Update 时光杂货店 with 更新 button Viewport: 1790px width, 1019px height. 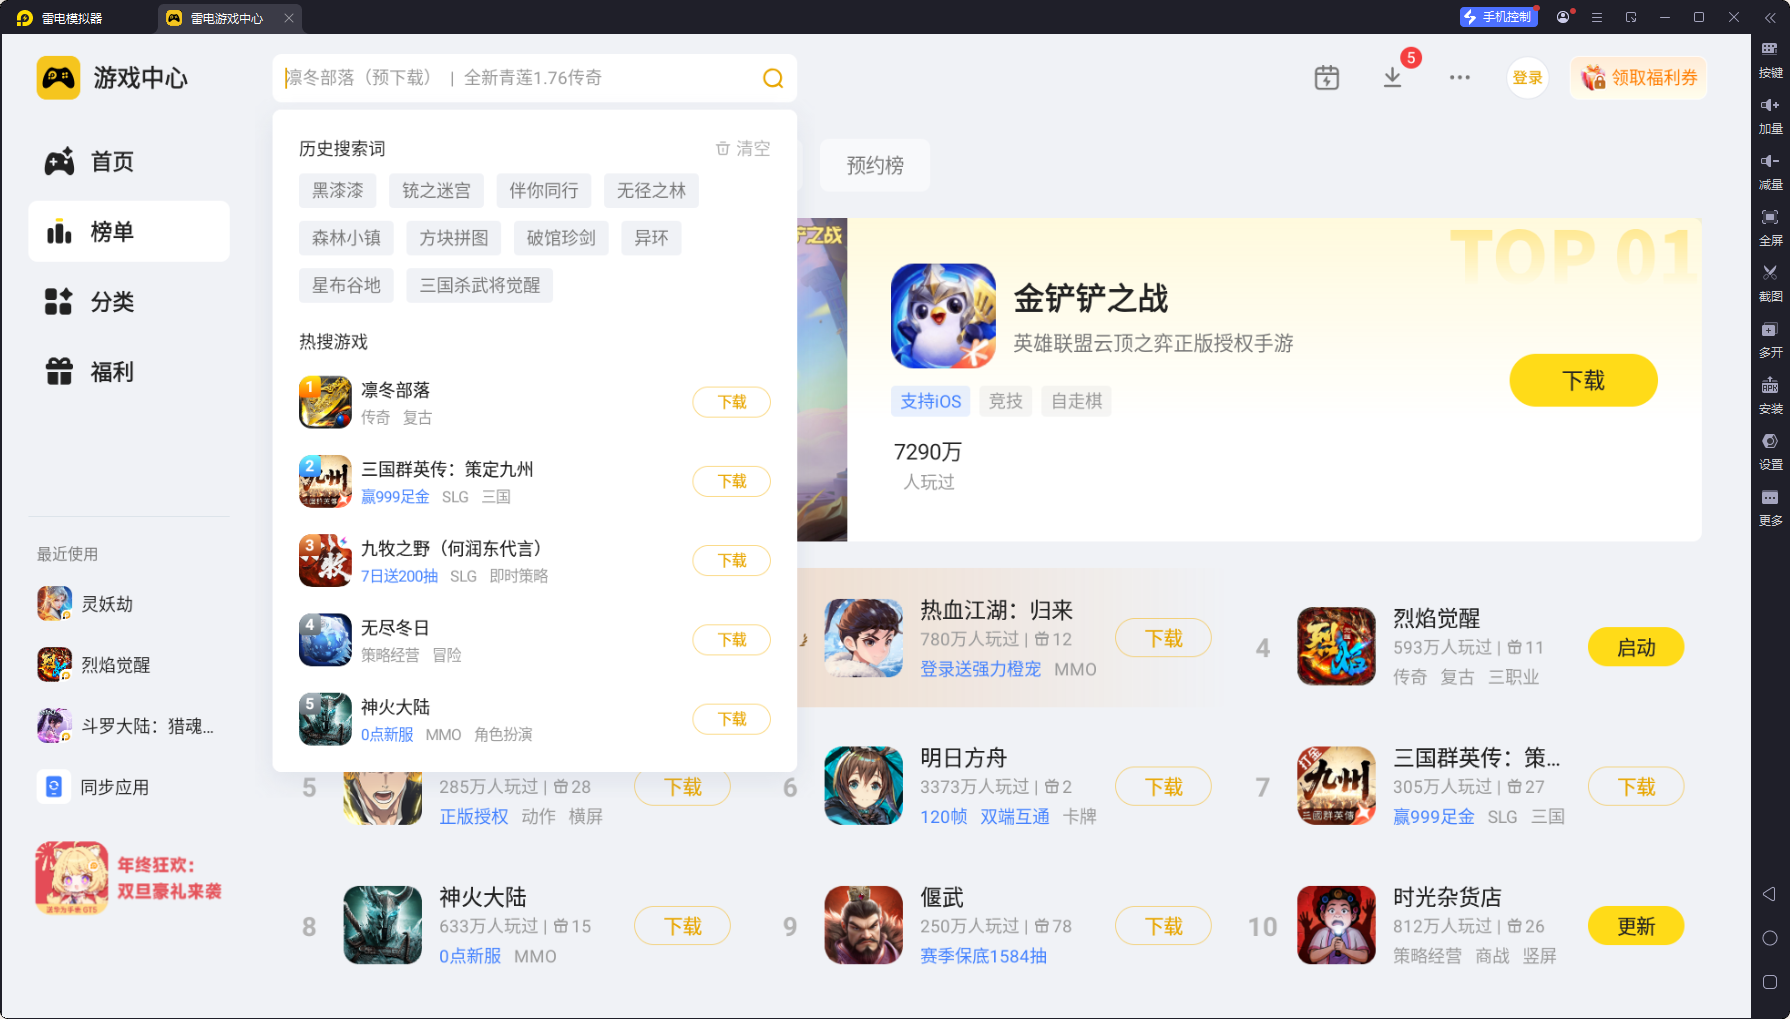1636,926
